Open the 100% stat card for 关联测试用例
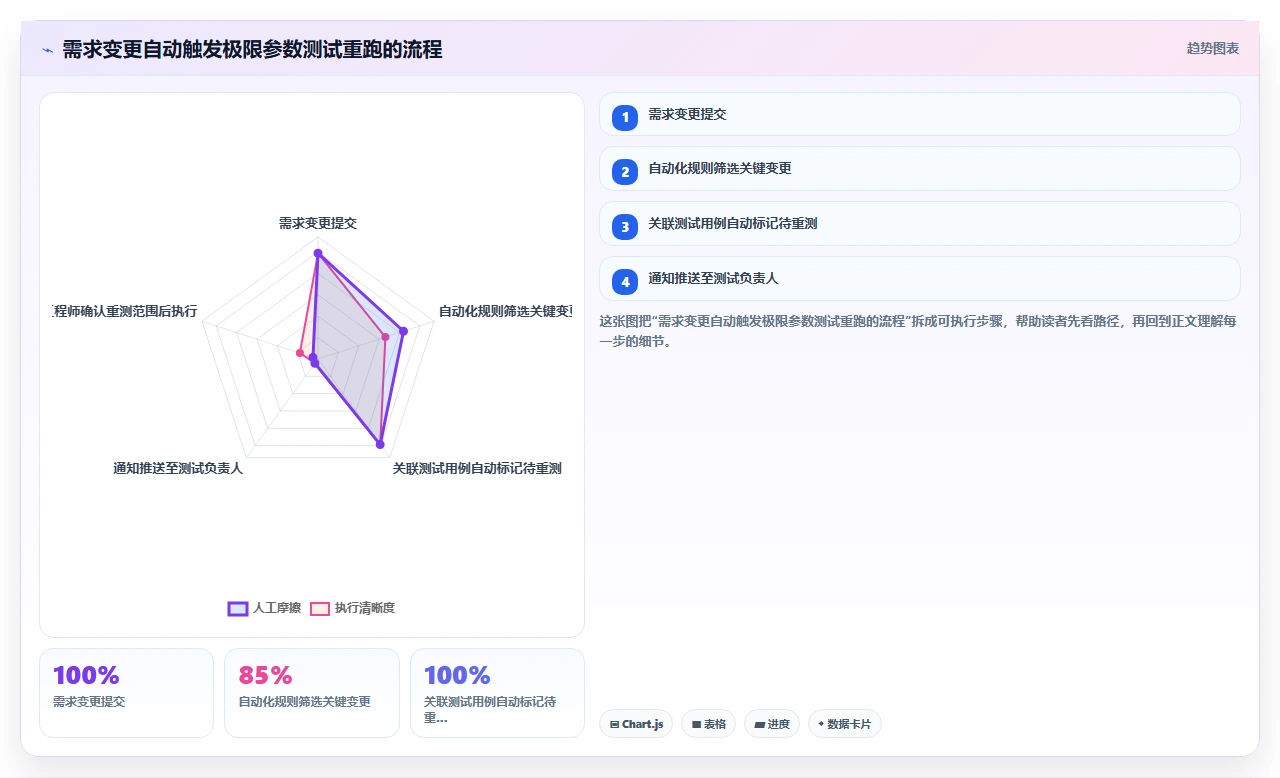The width and height of the screenshot is (1280, 778). click(497, 693)
